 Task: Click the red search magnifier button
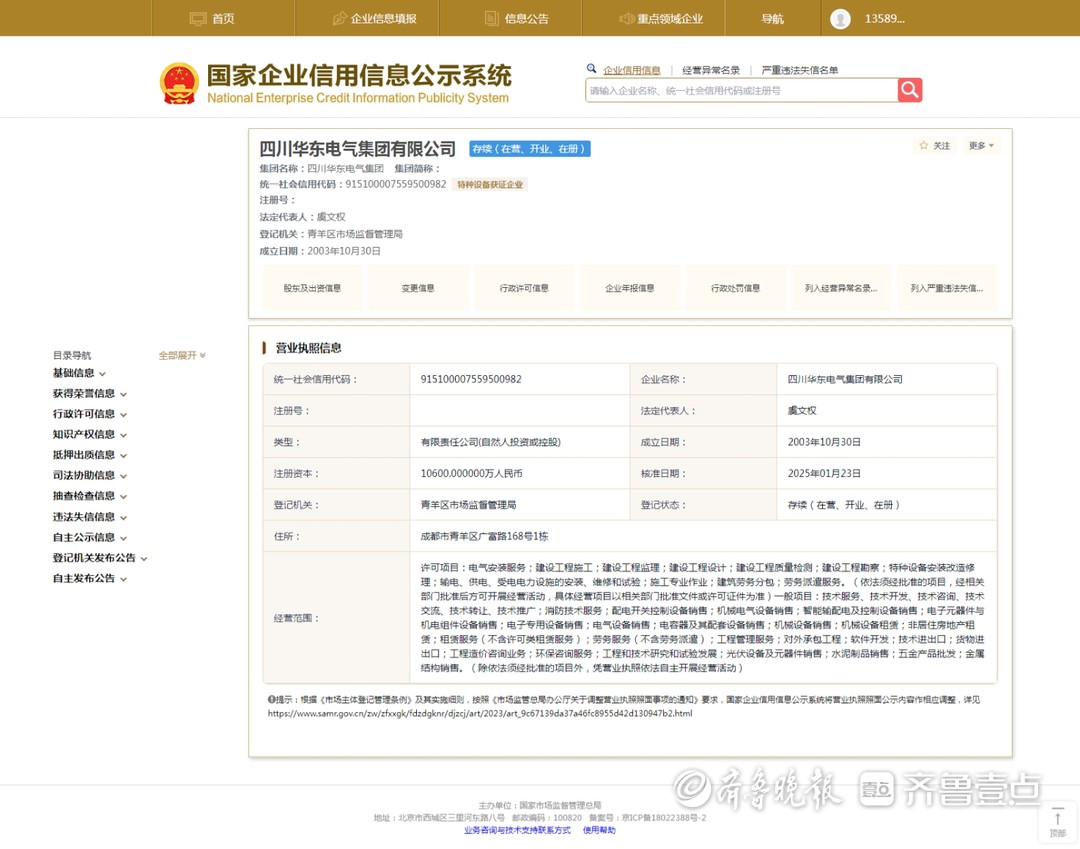909,90
